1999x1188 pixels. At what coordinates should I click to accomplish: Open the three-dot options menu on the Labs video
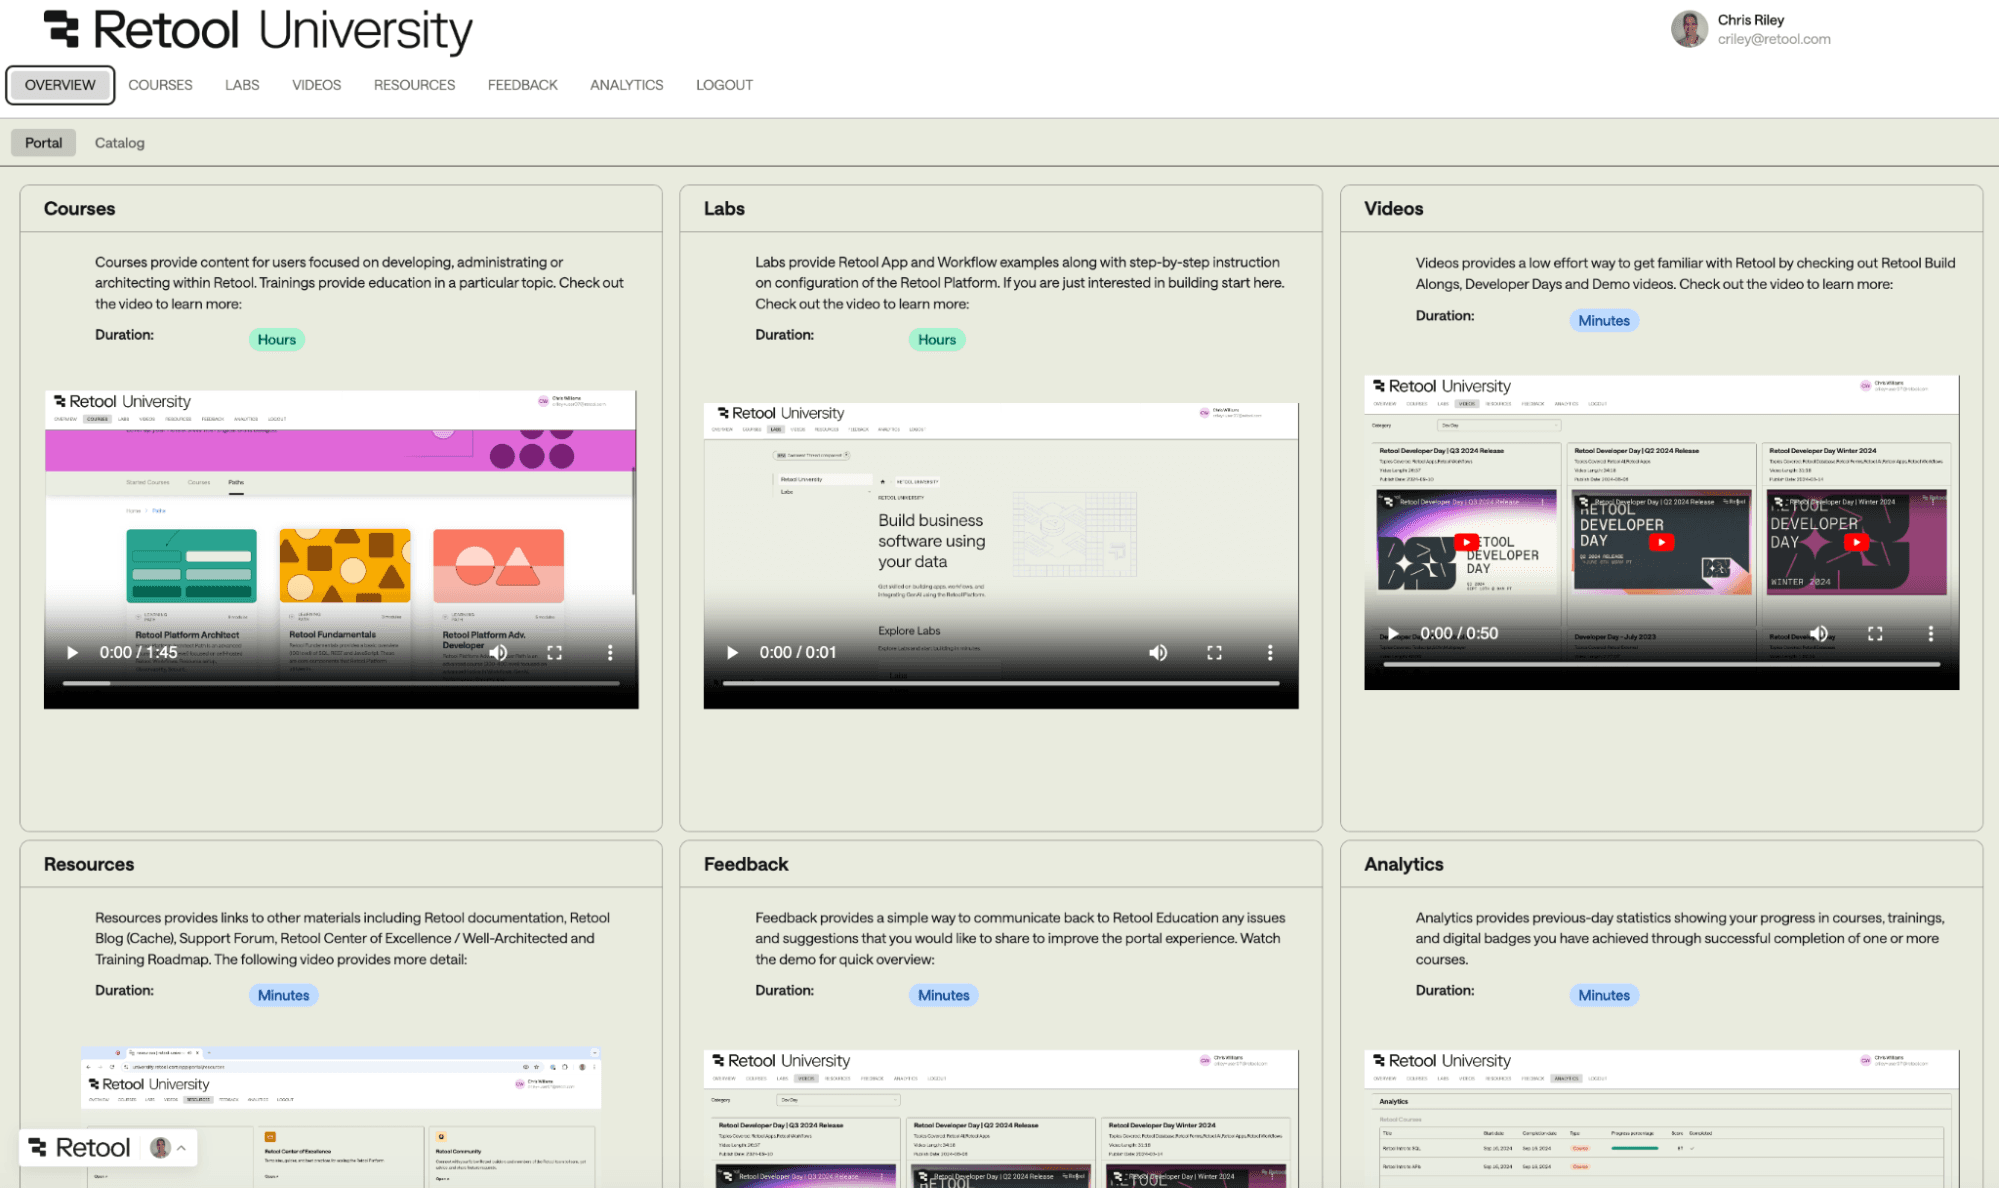(1270, 652)
